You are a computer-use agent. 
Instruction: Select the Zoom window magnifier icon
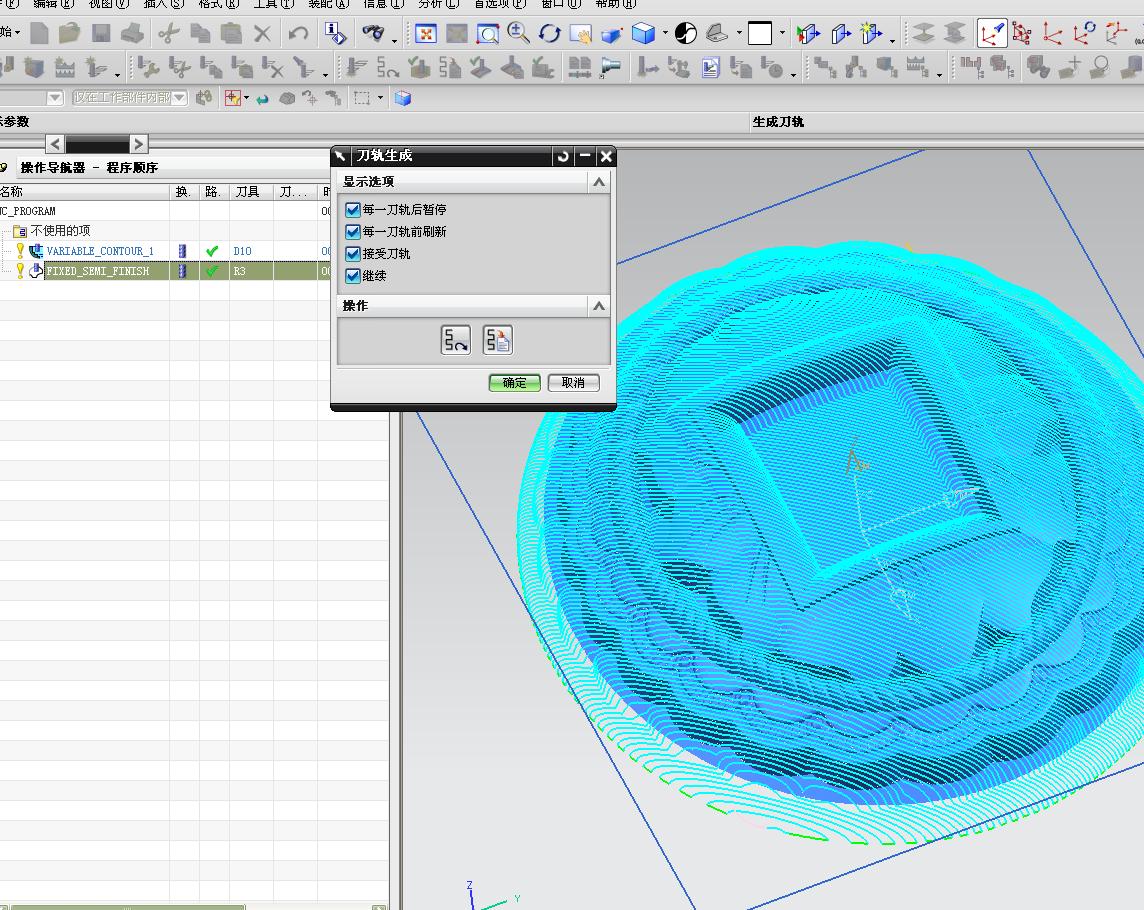coord(487,34)
